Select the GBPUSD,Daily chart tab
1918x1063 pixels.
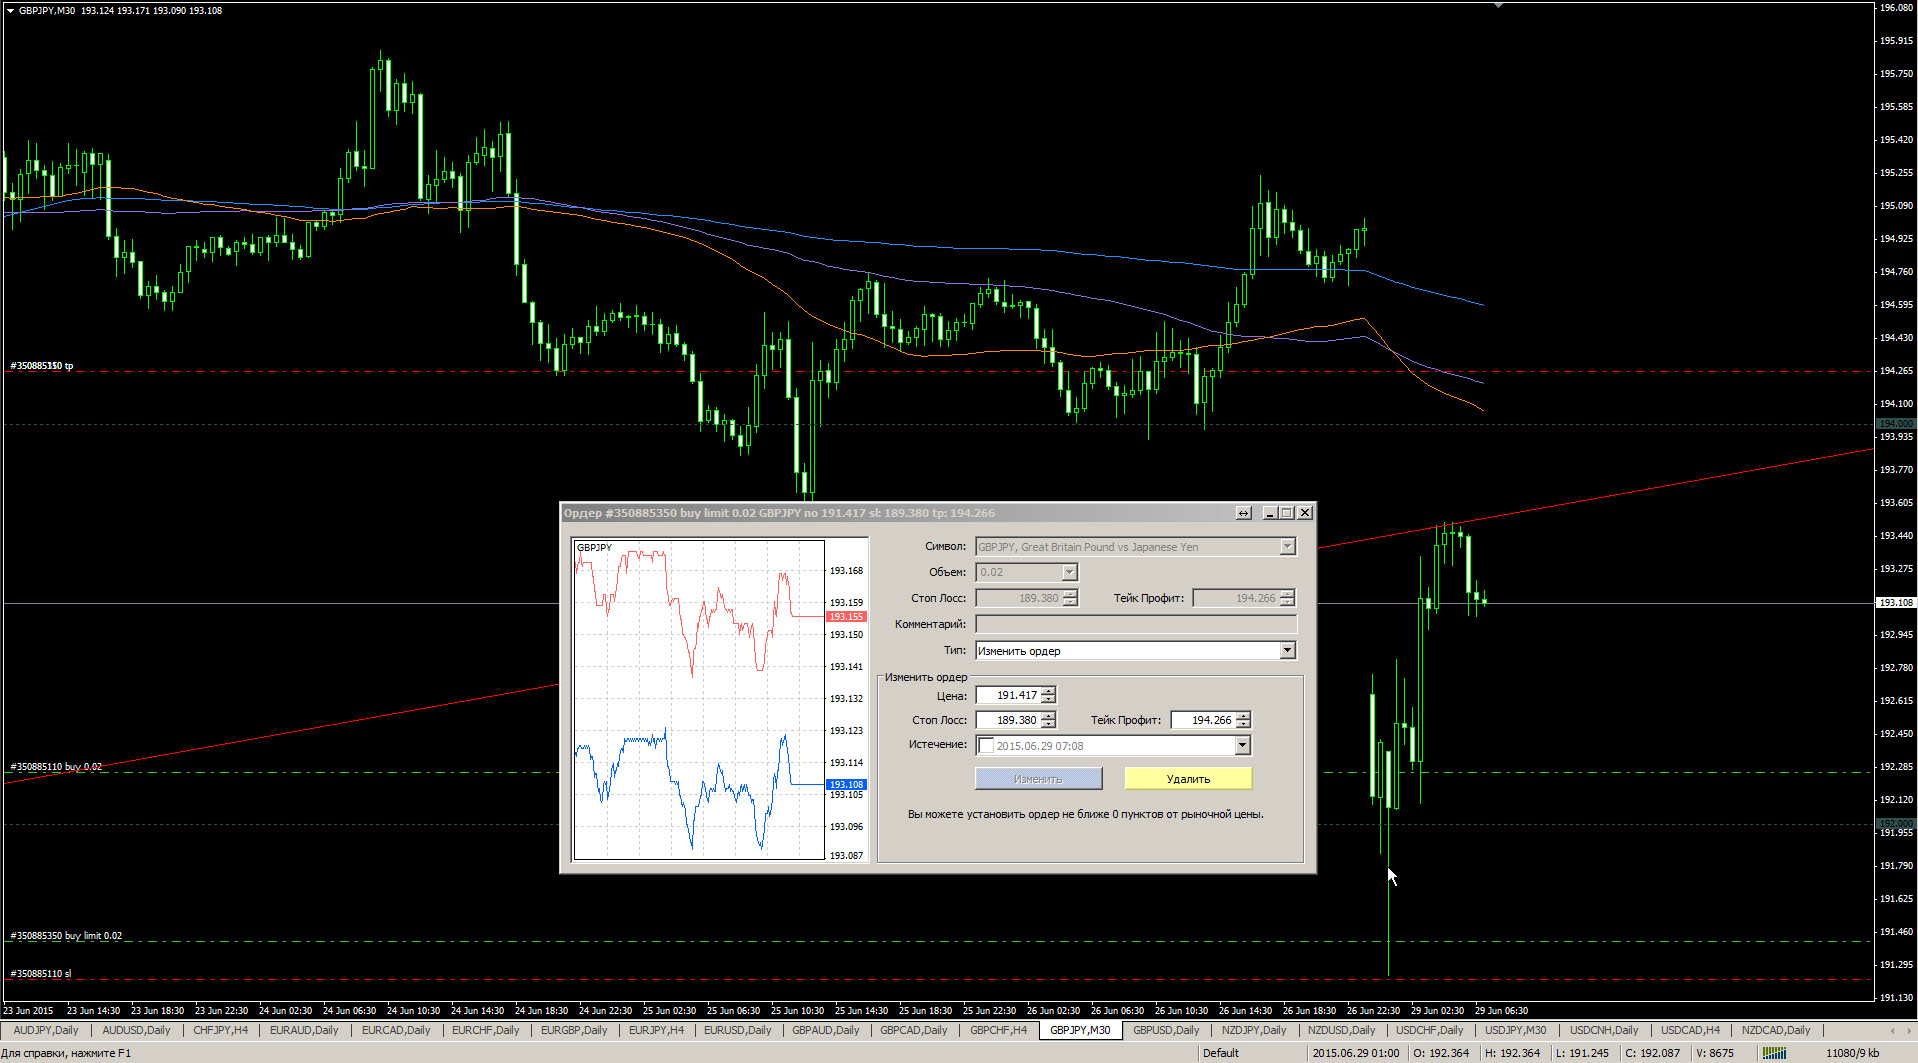click(x=1166, y=1030)
